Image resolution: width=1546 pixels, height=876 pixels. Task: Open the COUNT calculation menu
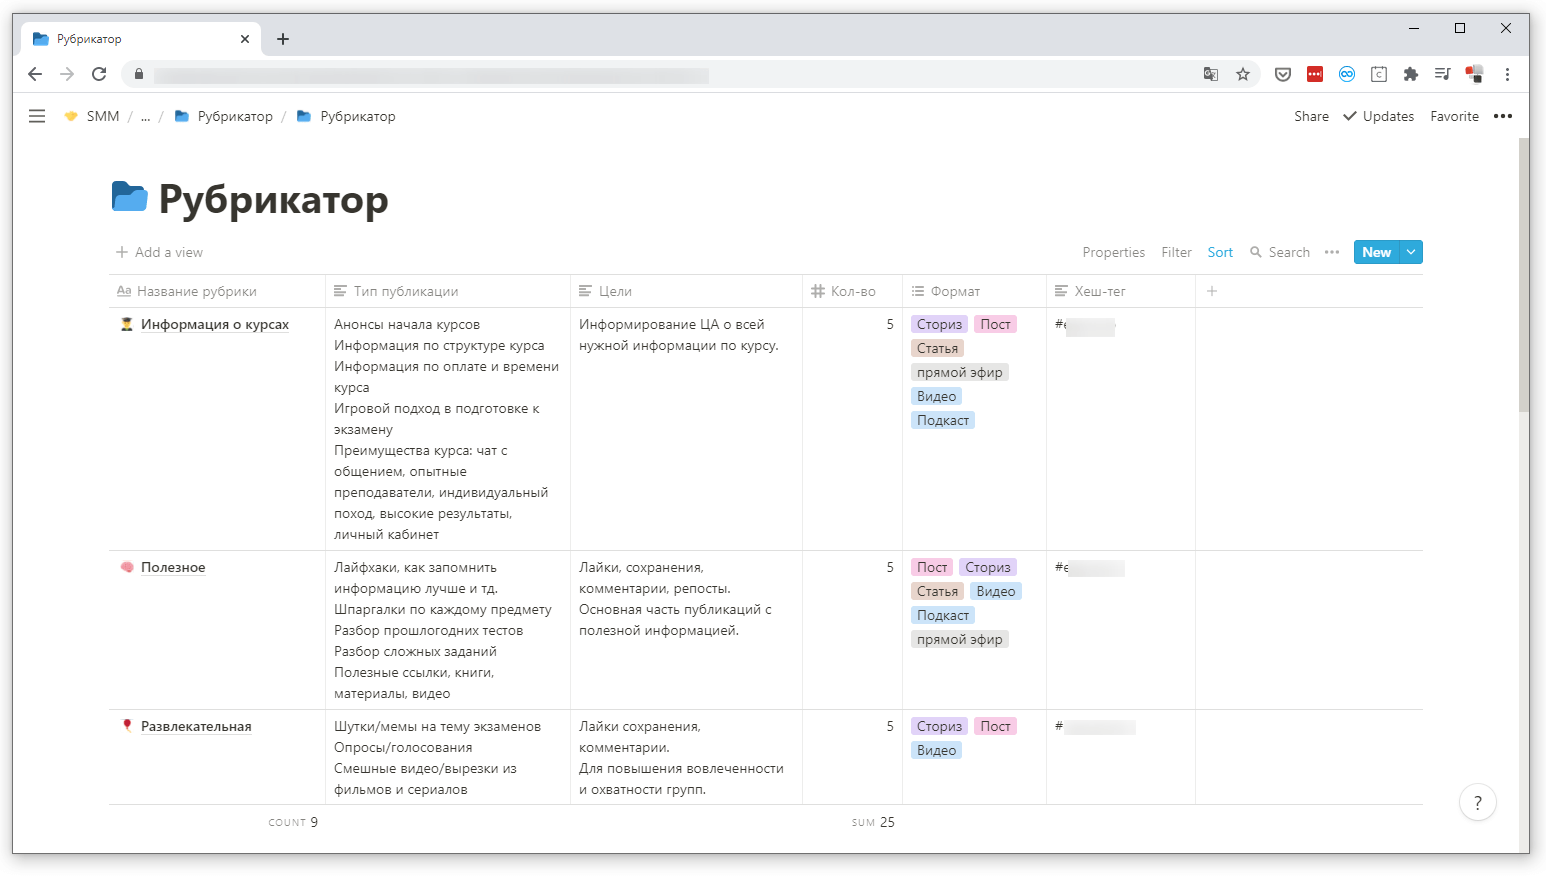[293, 822]
